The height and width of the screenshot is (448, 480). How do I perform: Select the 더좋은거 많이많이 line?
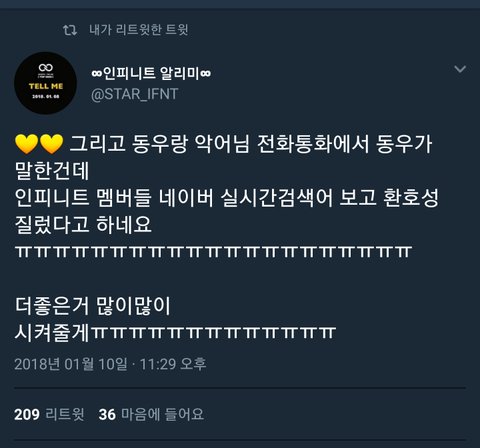[93, 306]
